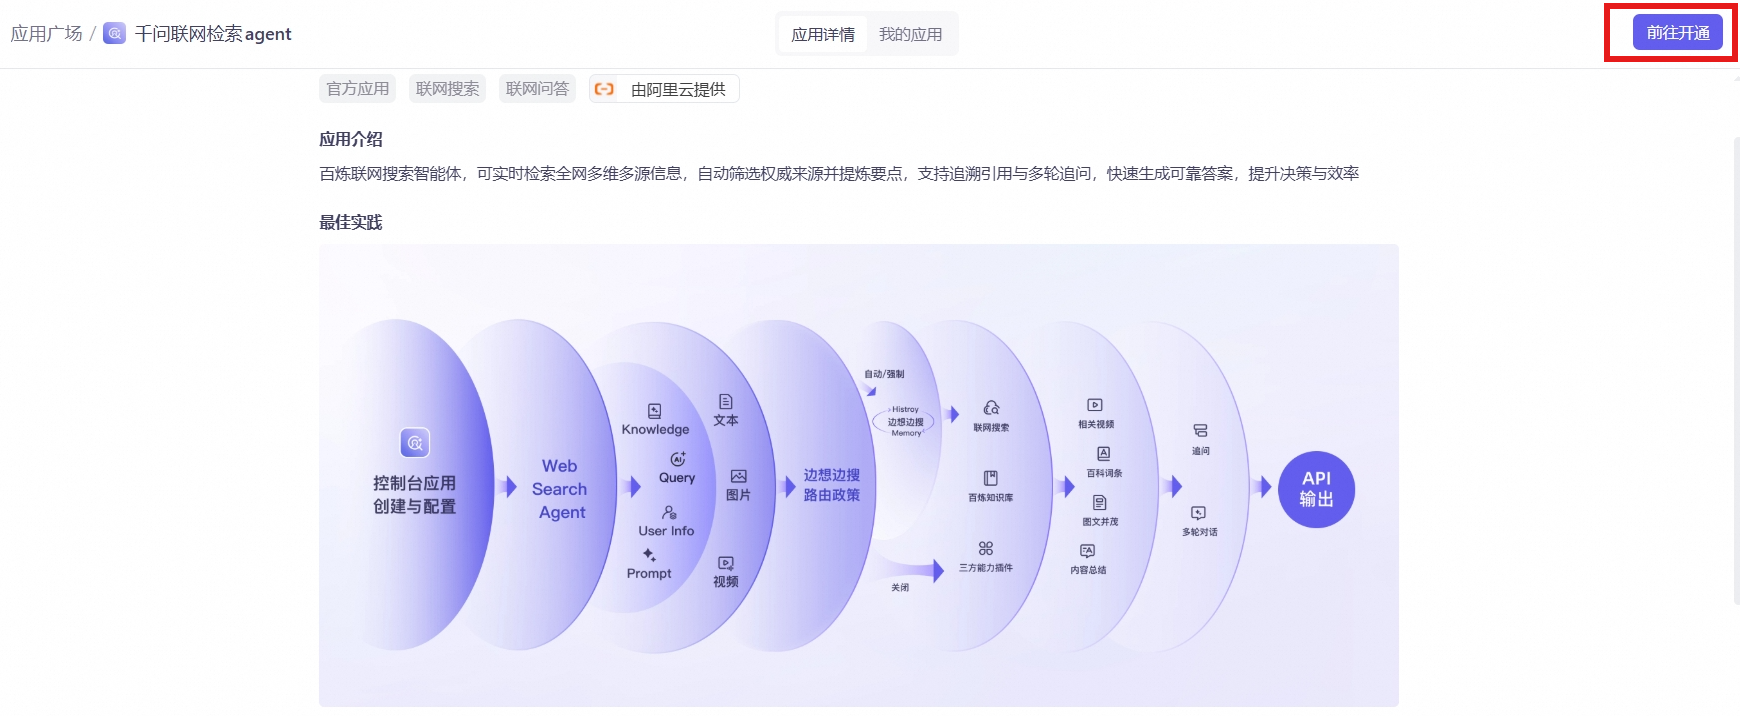
Task: Select the 官方应用 tag
Action: tap(357, 89)
